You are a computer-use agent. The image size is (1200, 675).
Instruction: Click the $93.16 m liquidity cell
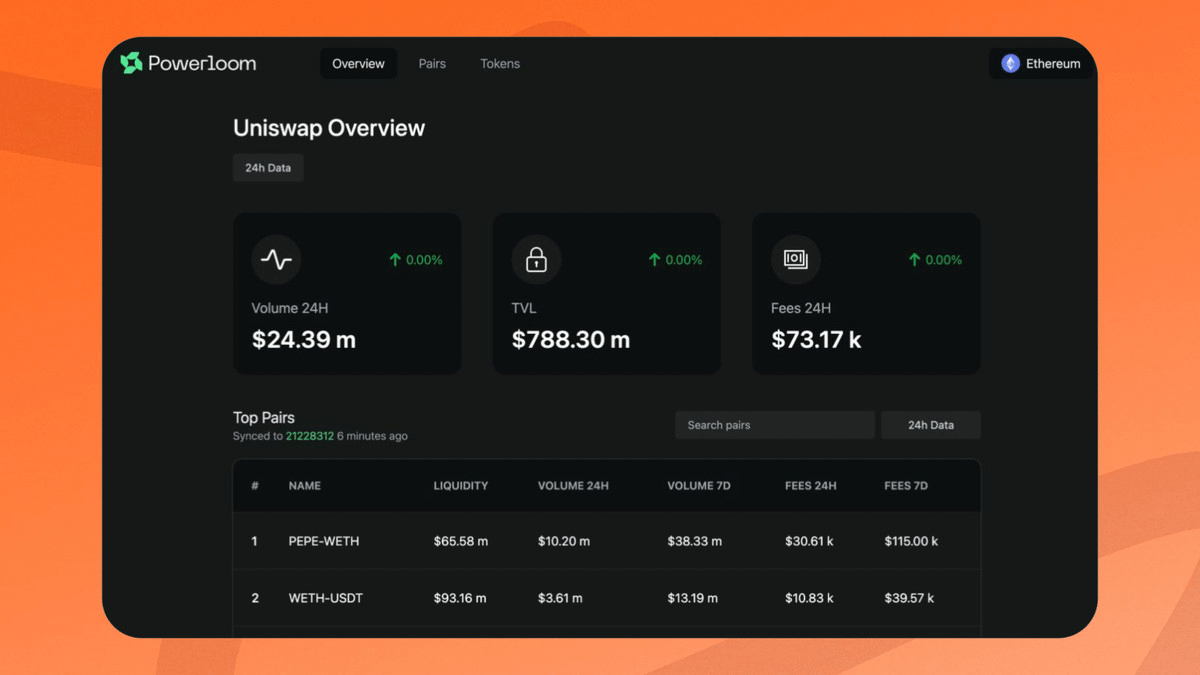tap(460, 598)
